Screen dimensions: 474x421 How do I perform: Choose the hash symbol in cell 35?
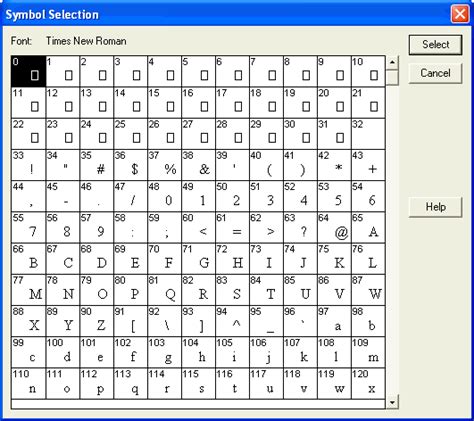[97, 165]
